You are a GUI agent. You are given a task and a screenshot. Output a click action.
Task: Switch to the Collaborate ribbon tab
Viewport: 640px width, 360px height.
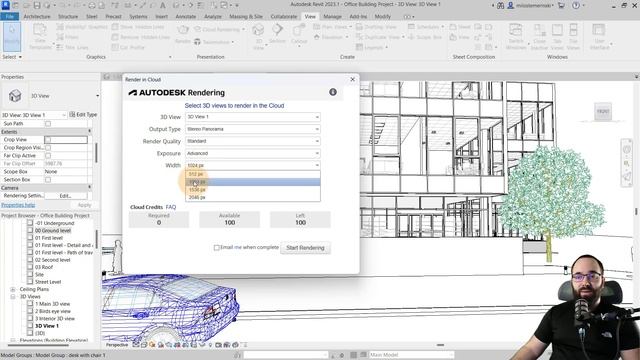click(x=284, y=16)
